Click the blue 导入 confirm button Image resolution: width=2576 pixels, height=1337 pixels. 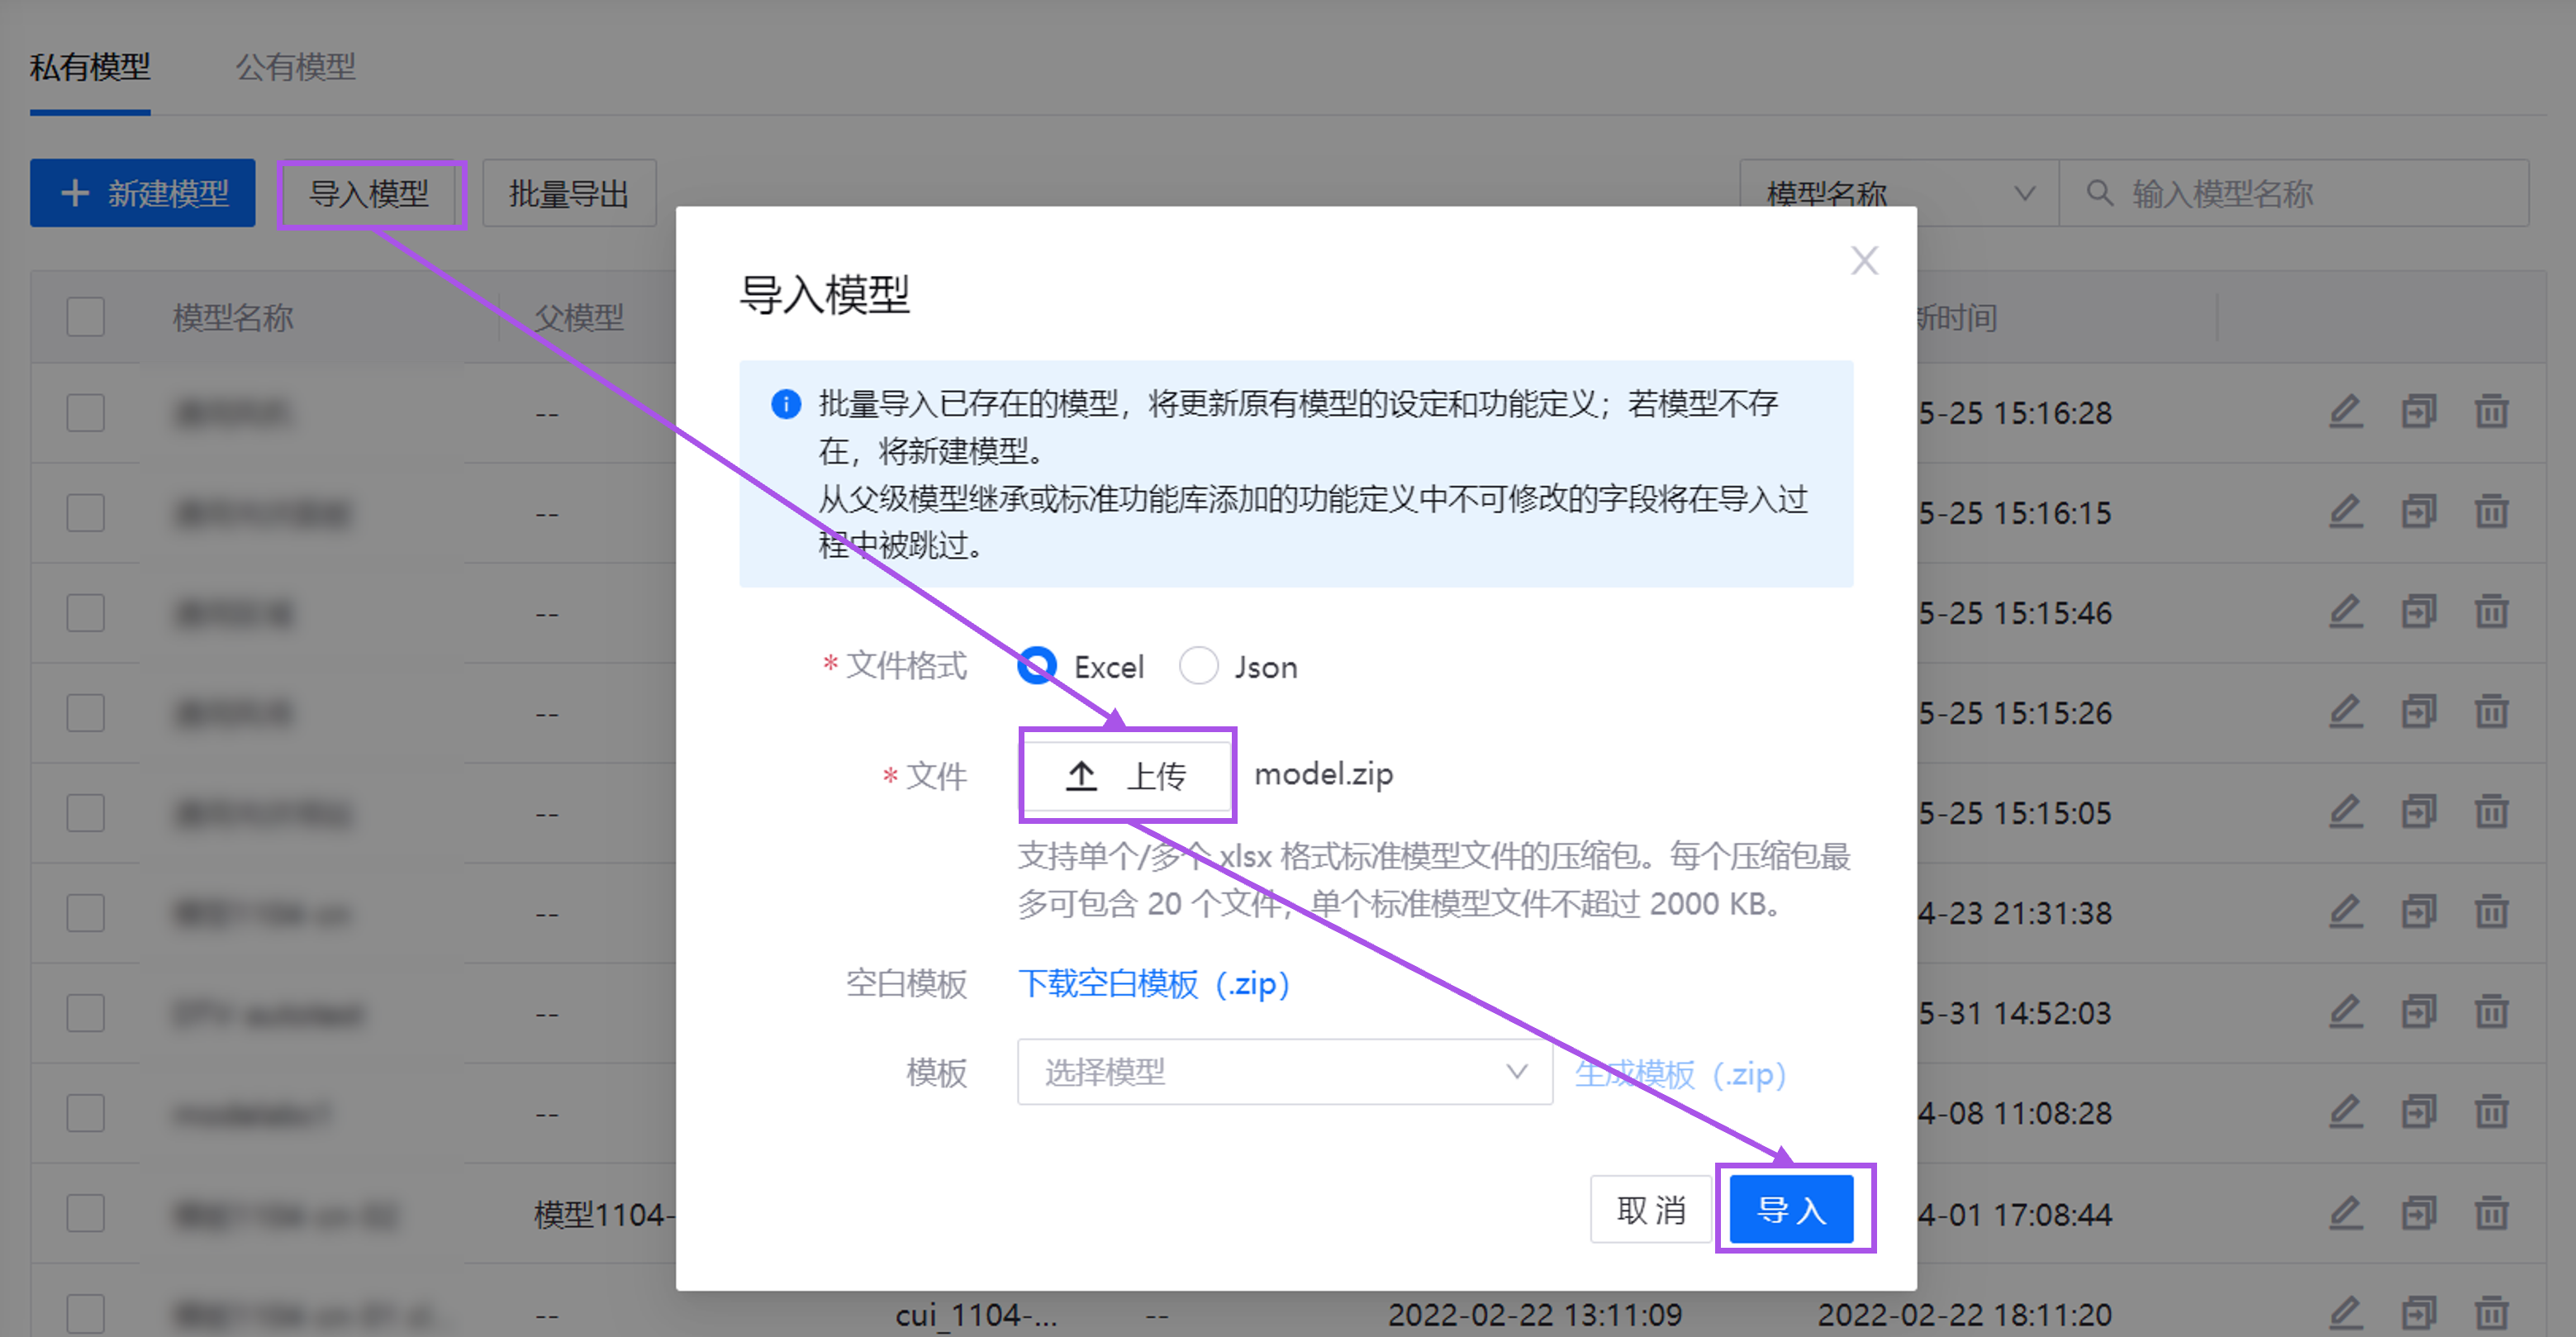(x=1792, y=1210)
